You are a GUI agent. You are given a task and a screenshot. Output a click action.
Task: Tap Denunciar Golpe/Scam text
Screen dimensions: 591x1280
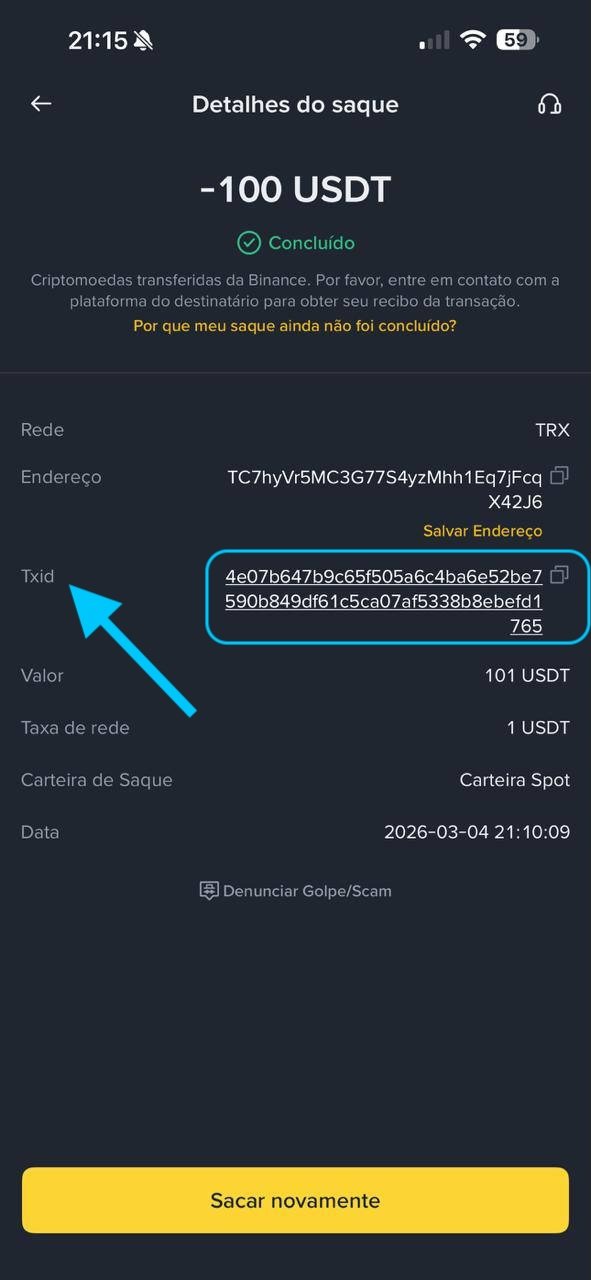point(307,890)
